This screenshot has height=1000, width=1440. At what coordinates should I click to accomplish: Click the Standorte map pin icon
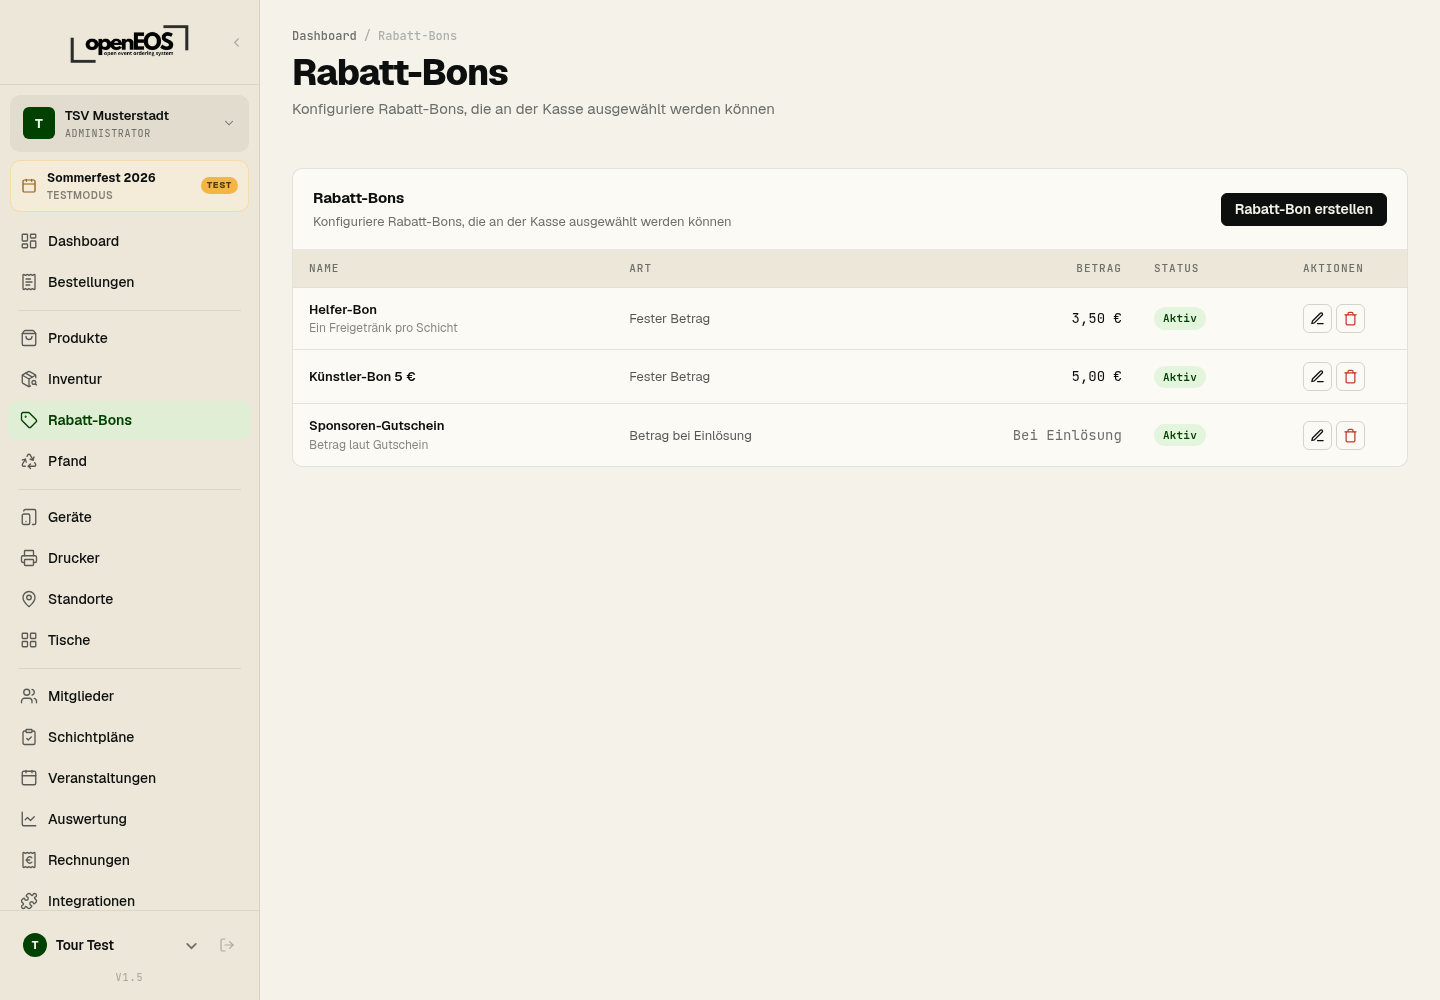pos(29,599)
